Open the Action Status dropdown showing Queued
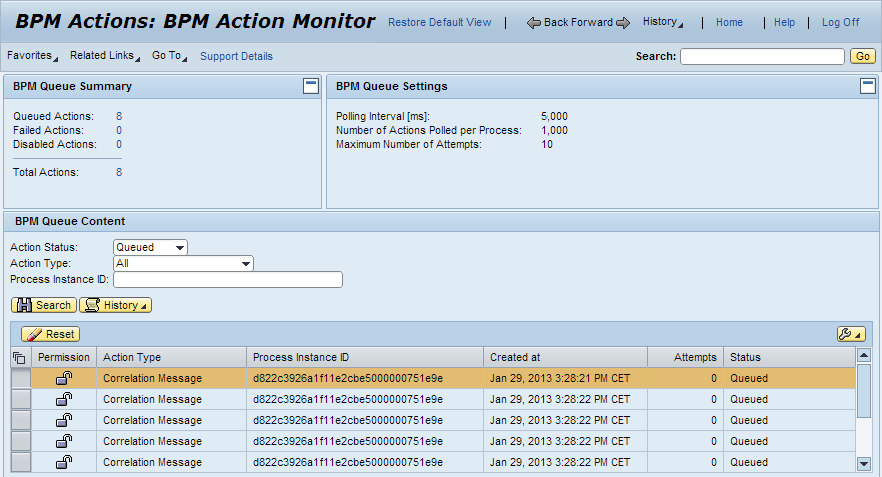 150,248
